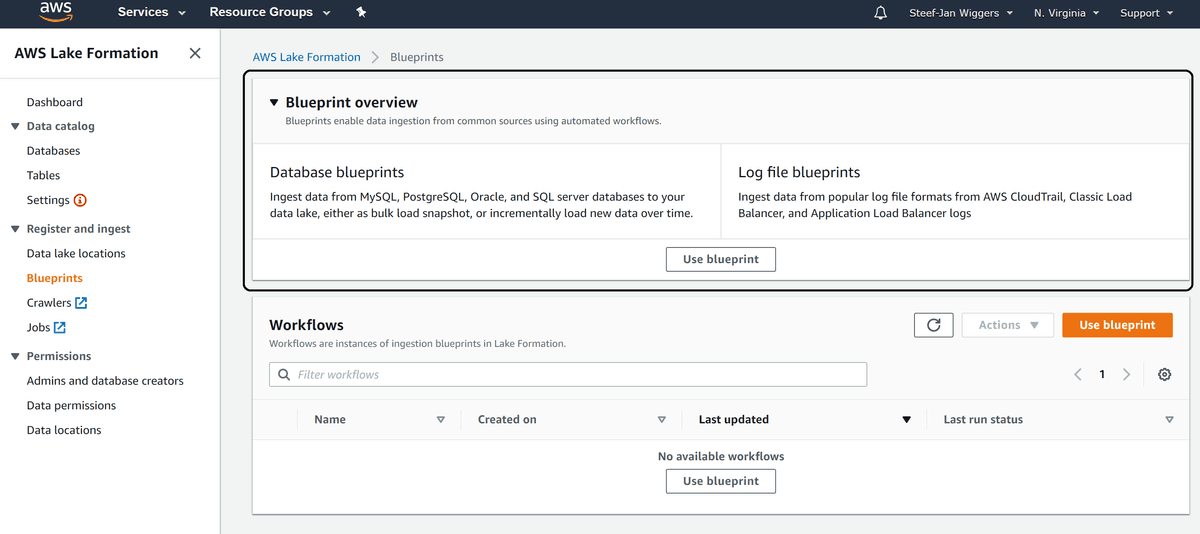Open the AWS home logo
Screen dimensions: 1200x534
[56, 12]
